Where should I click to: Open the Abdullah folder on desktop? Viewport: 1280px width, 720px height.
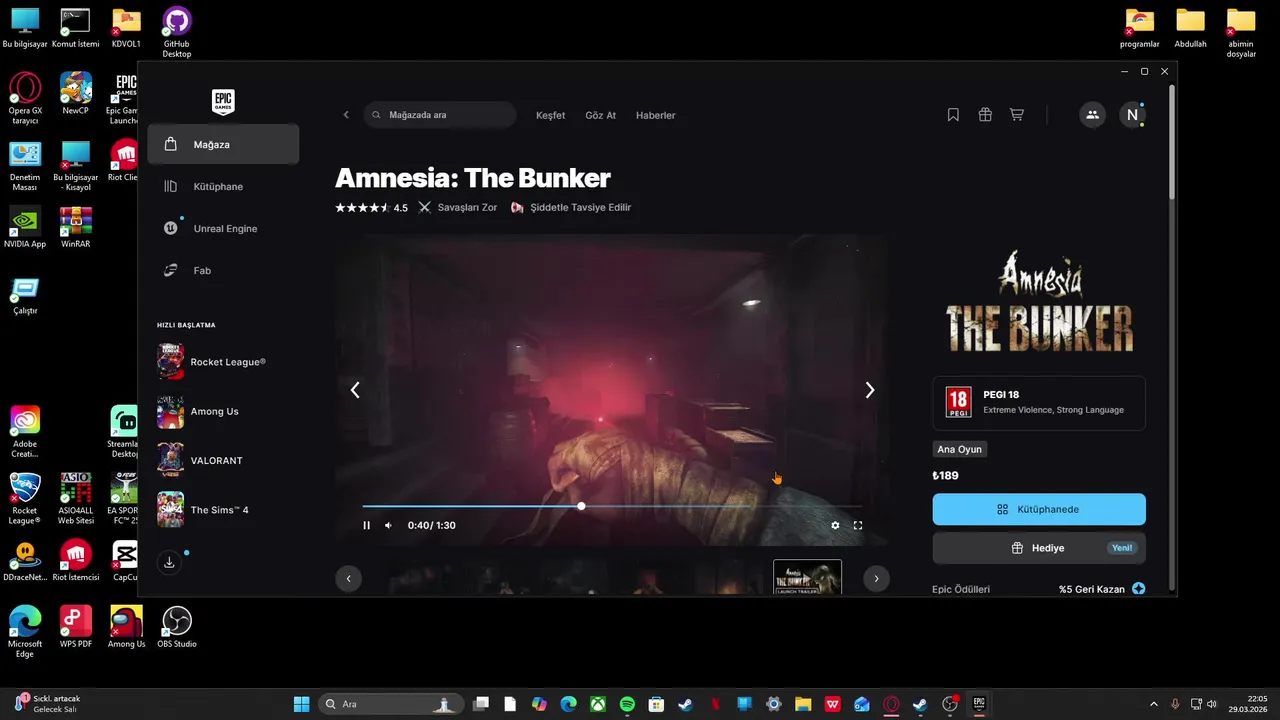tap(1190, 28)
